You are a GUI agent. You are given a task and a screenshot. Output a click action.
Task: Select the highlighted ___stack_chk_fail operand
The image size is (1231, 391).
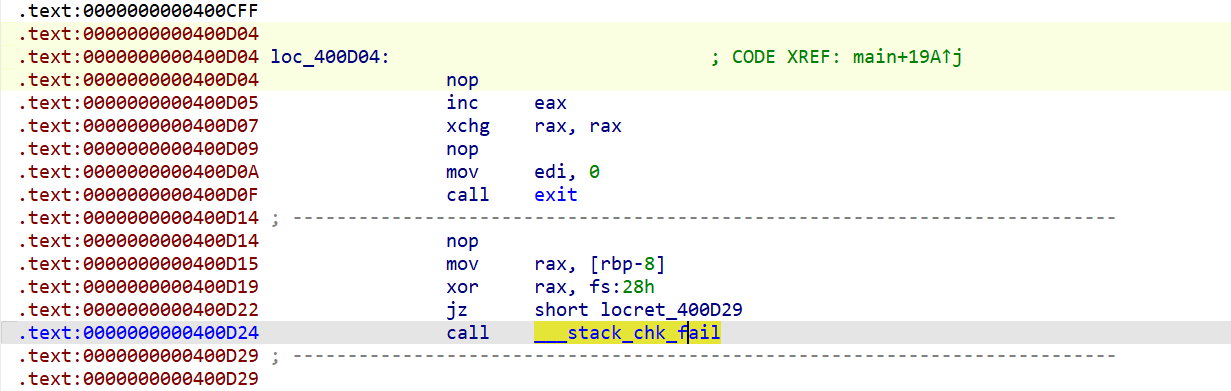628,333
